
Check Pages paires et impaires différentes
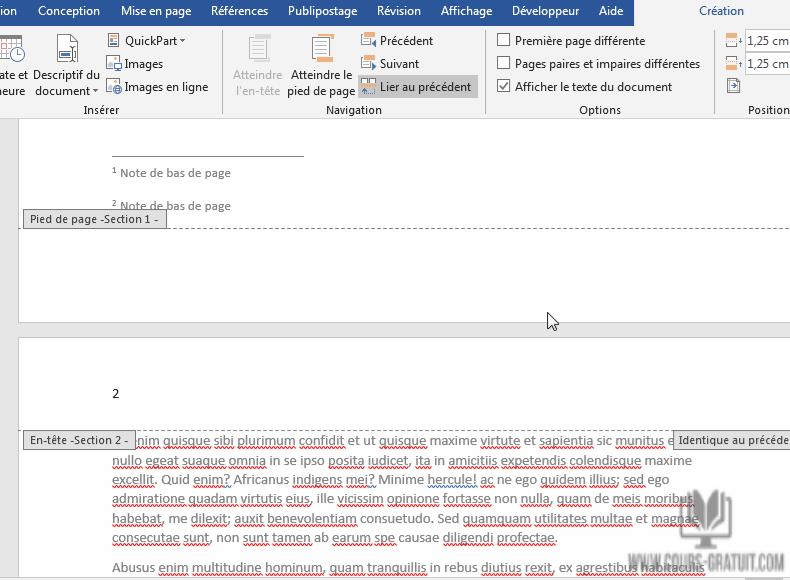coord(504,64)
